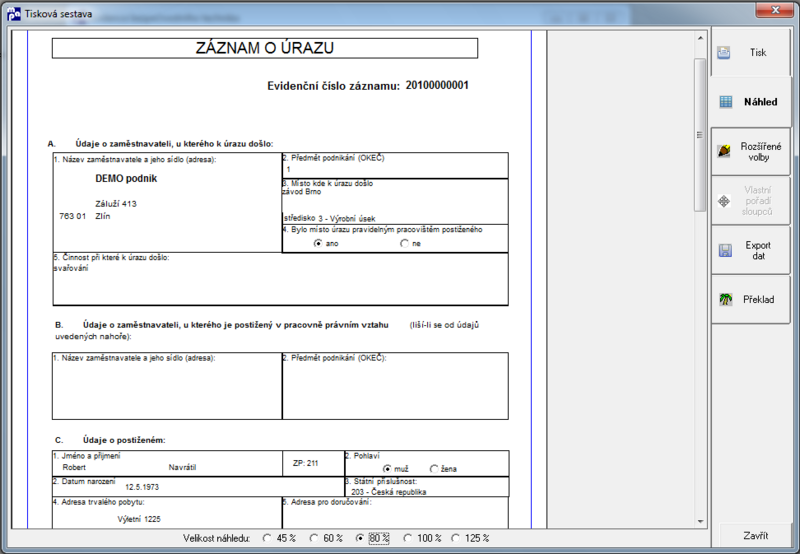Switch to the Náhled preview tab
Viewport: 800px width, 554px height.
(751, 102)
